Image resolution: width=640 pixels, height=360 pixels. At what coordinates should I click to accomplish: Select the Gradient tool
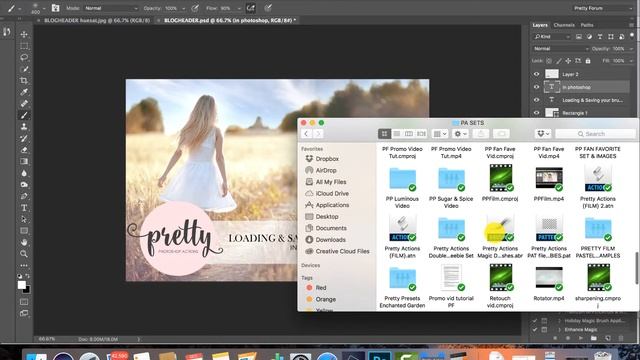24,161
